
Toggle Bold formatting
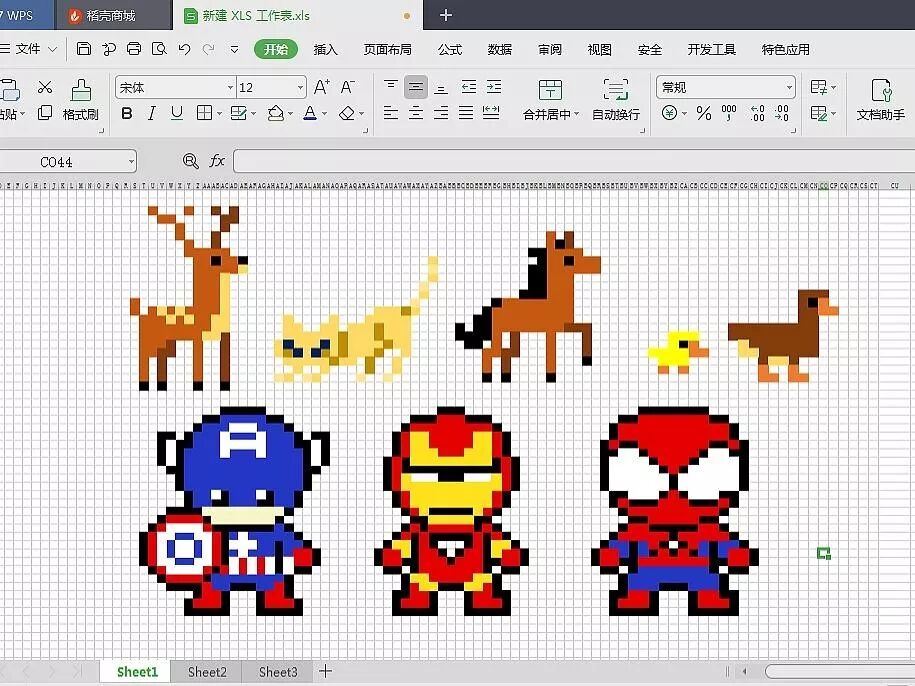tap(127, 114)
